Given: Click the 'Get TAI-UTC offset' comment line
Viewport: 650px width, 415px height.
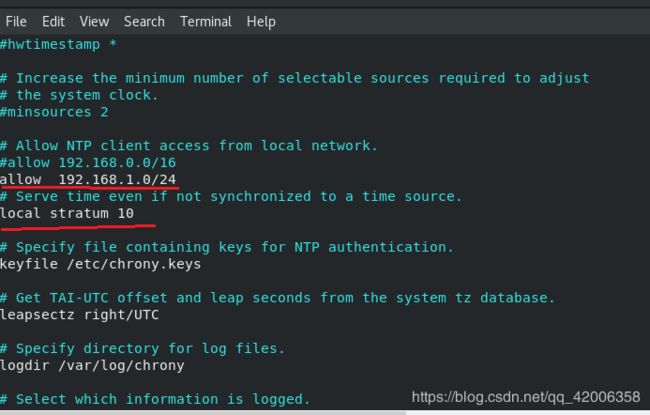Looking at the screenshot, I should (277, 298).
